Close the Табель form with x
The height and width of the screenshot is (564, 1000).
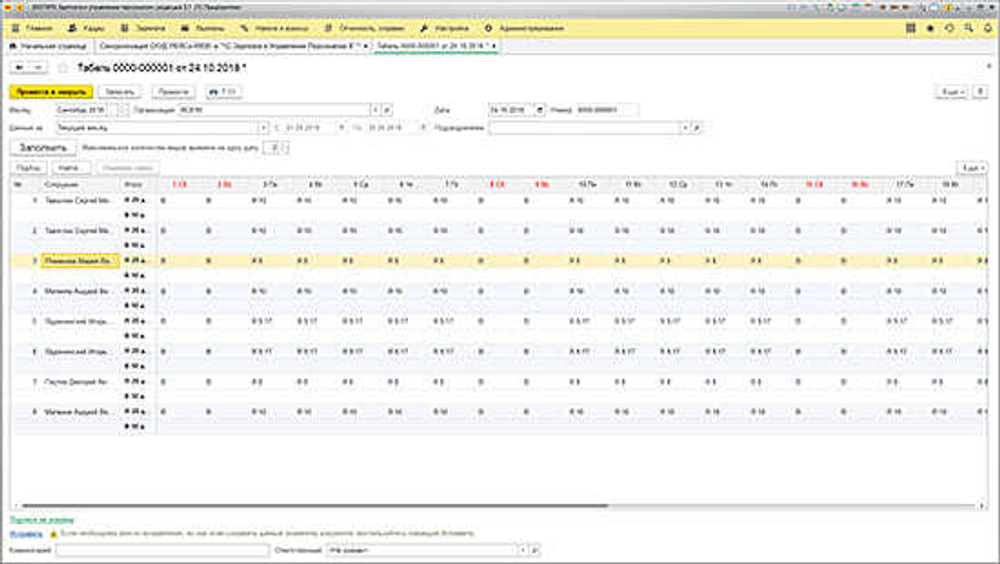point(989,66)
